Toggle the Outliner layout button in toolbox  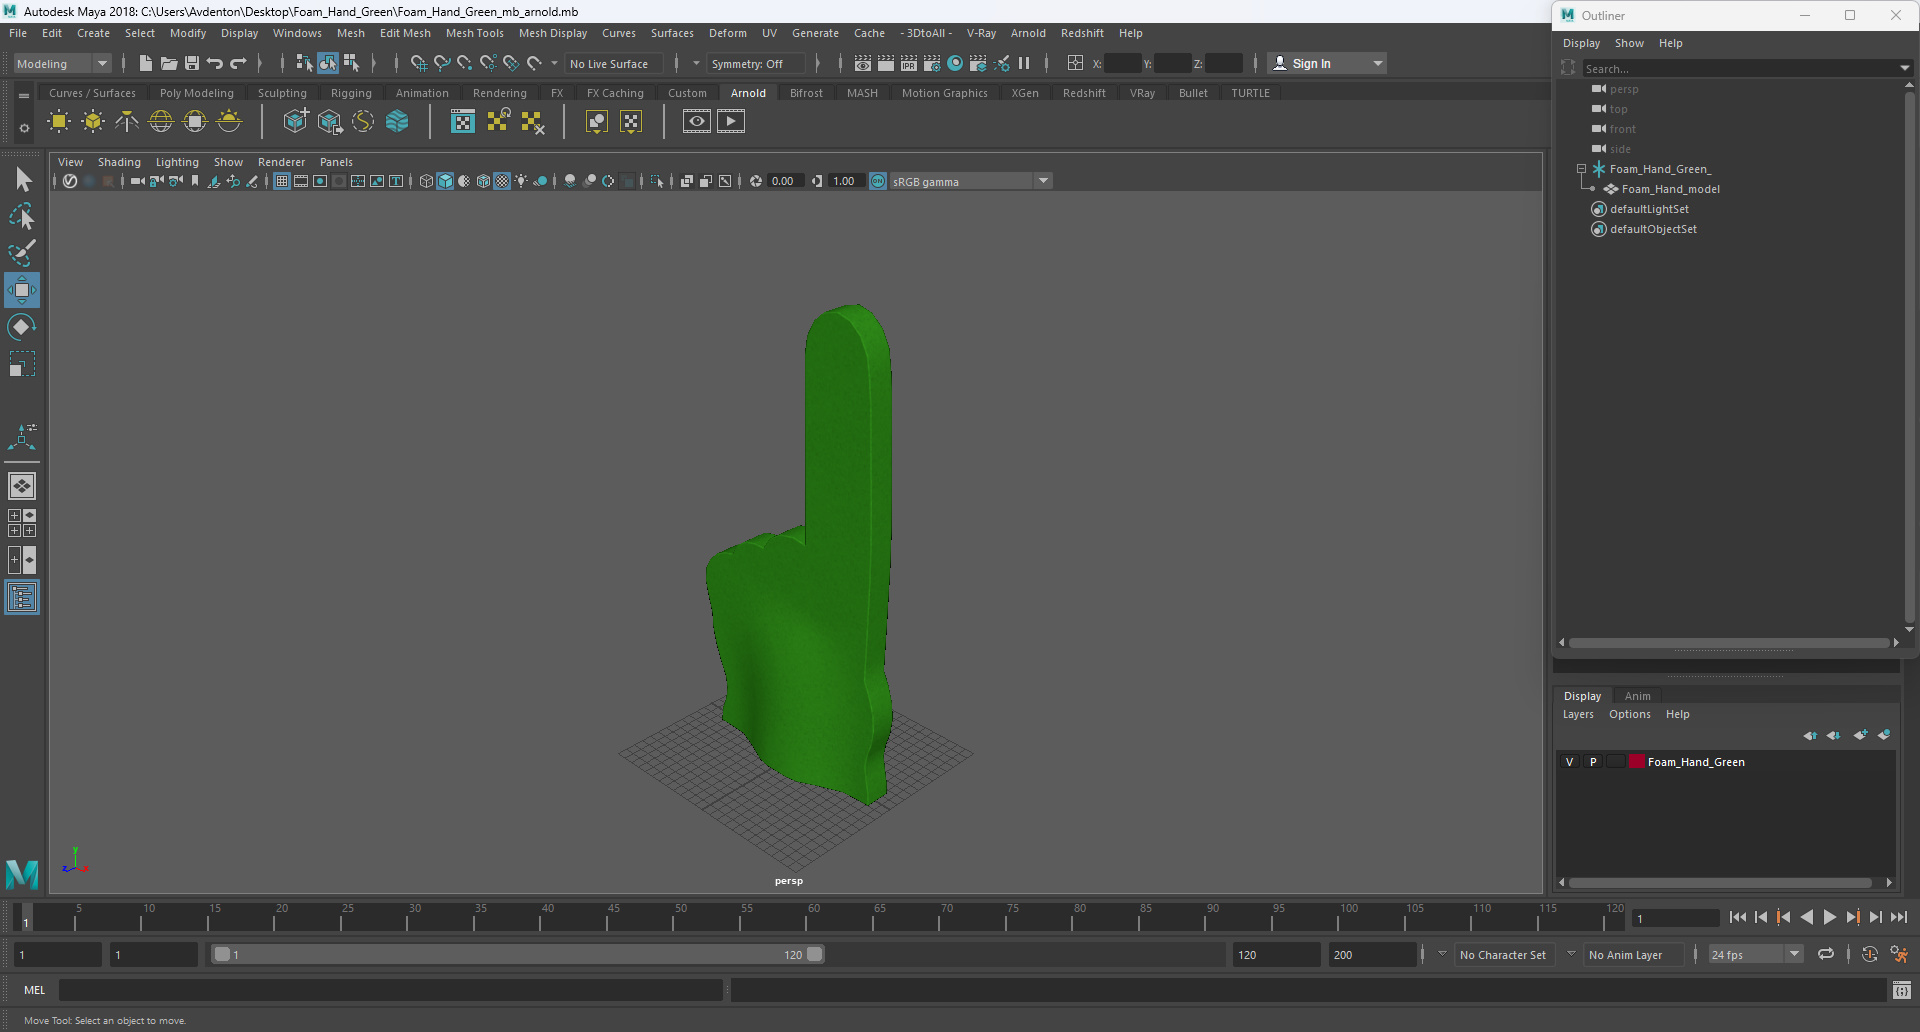[22, 598]
